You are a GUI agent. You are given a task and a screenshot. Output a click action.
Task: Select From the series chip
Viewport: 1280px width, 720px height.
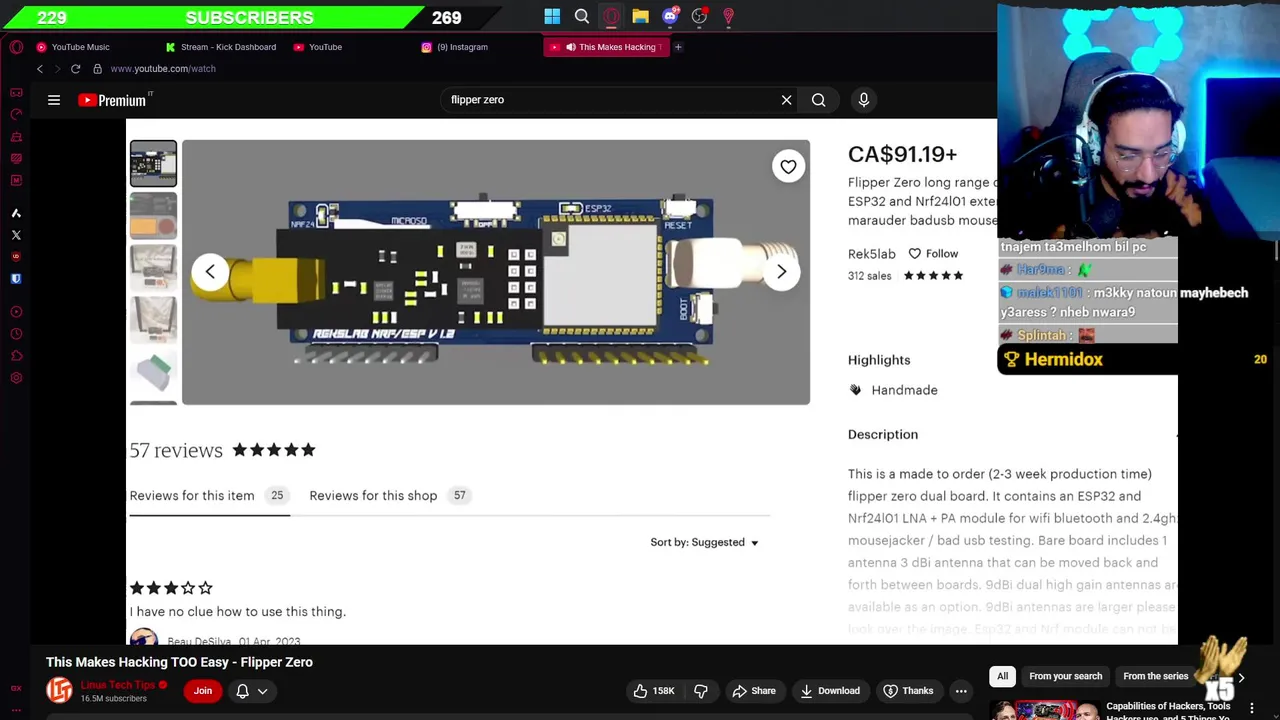tap(1155, 677)
